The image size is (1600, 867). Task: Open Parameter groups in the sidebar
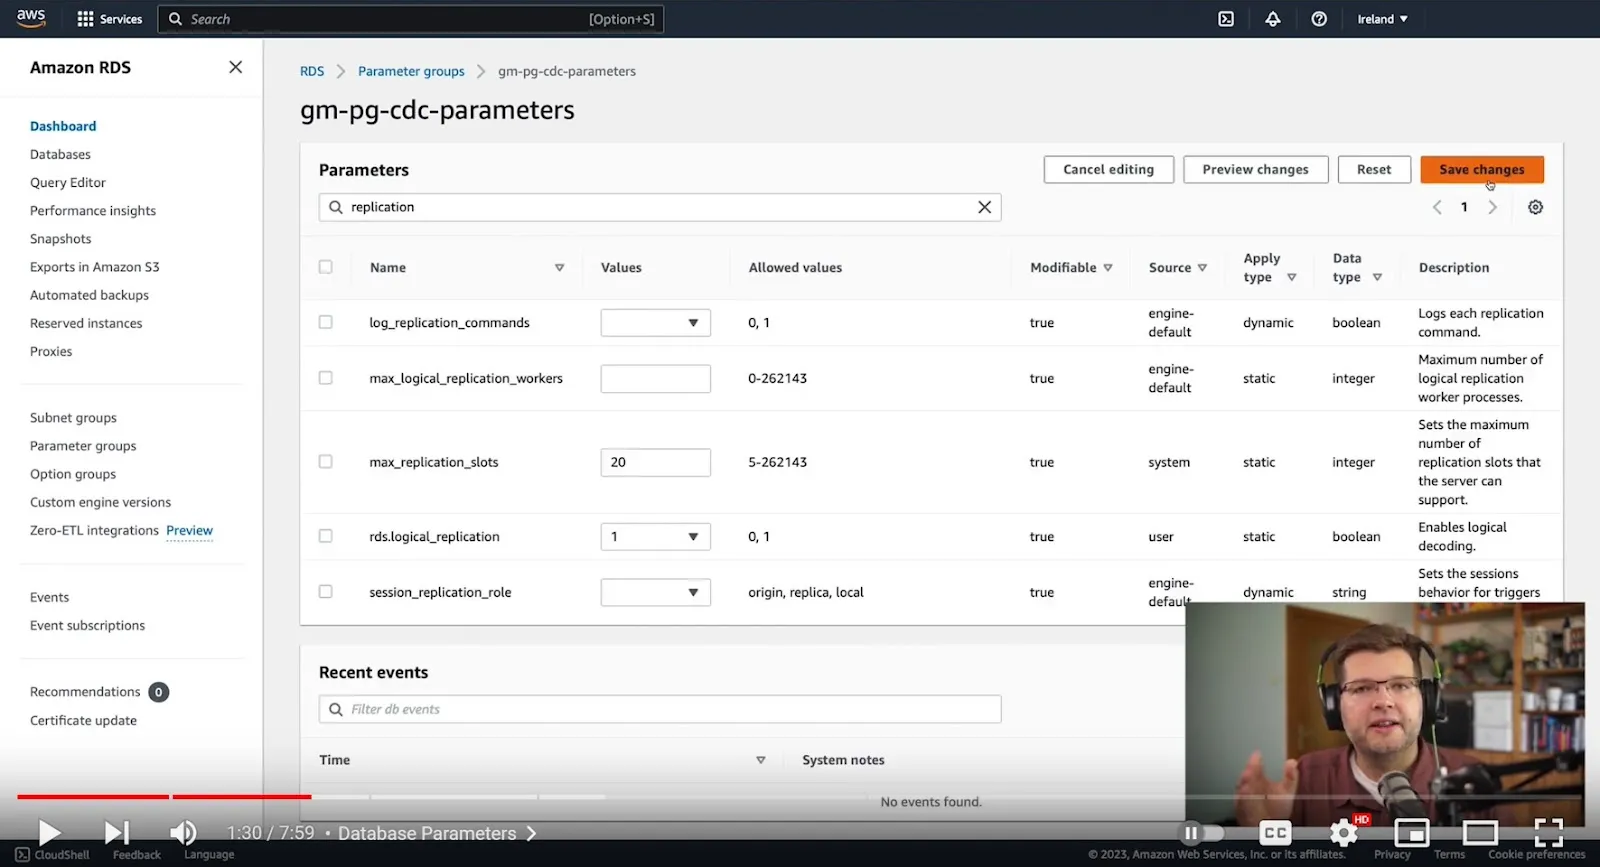(x=83, y=446)
